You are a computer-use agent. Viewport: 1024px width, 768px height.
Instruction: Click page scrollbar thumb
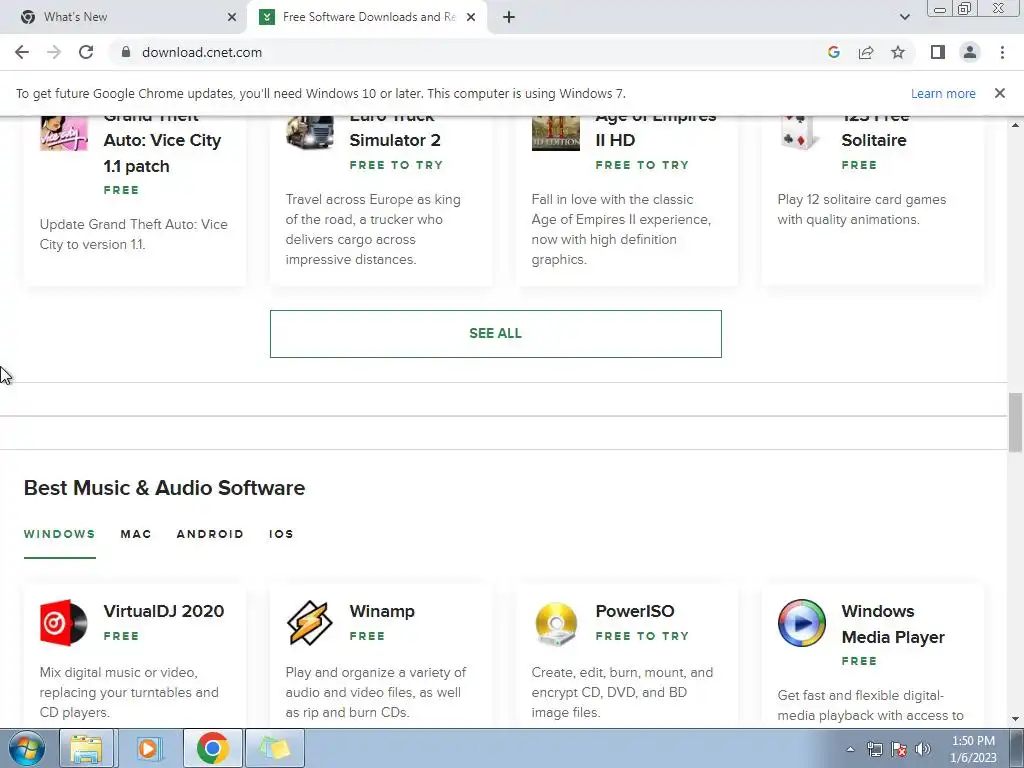(x=1015, y=422)
